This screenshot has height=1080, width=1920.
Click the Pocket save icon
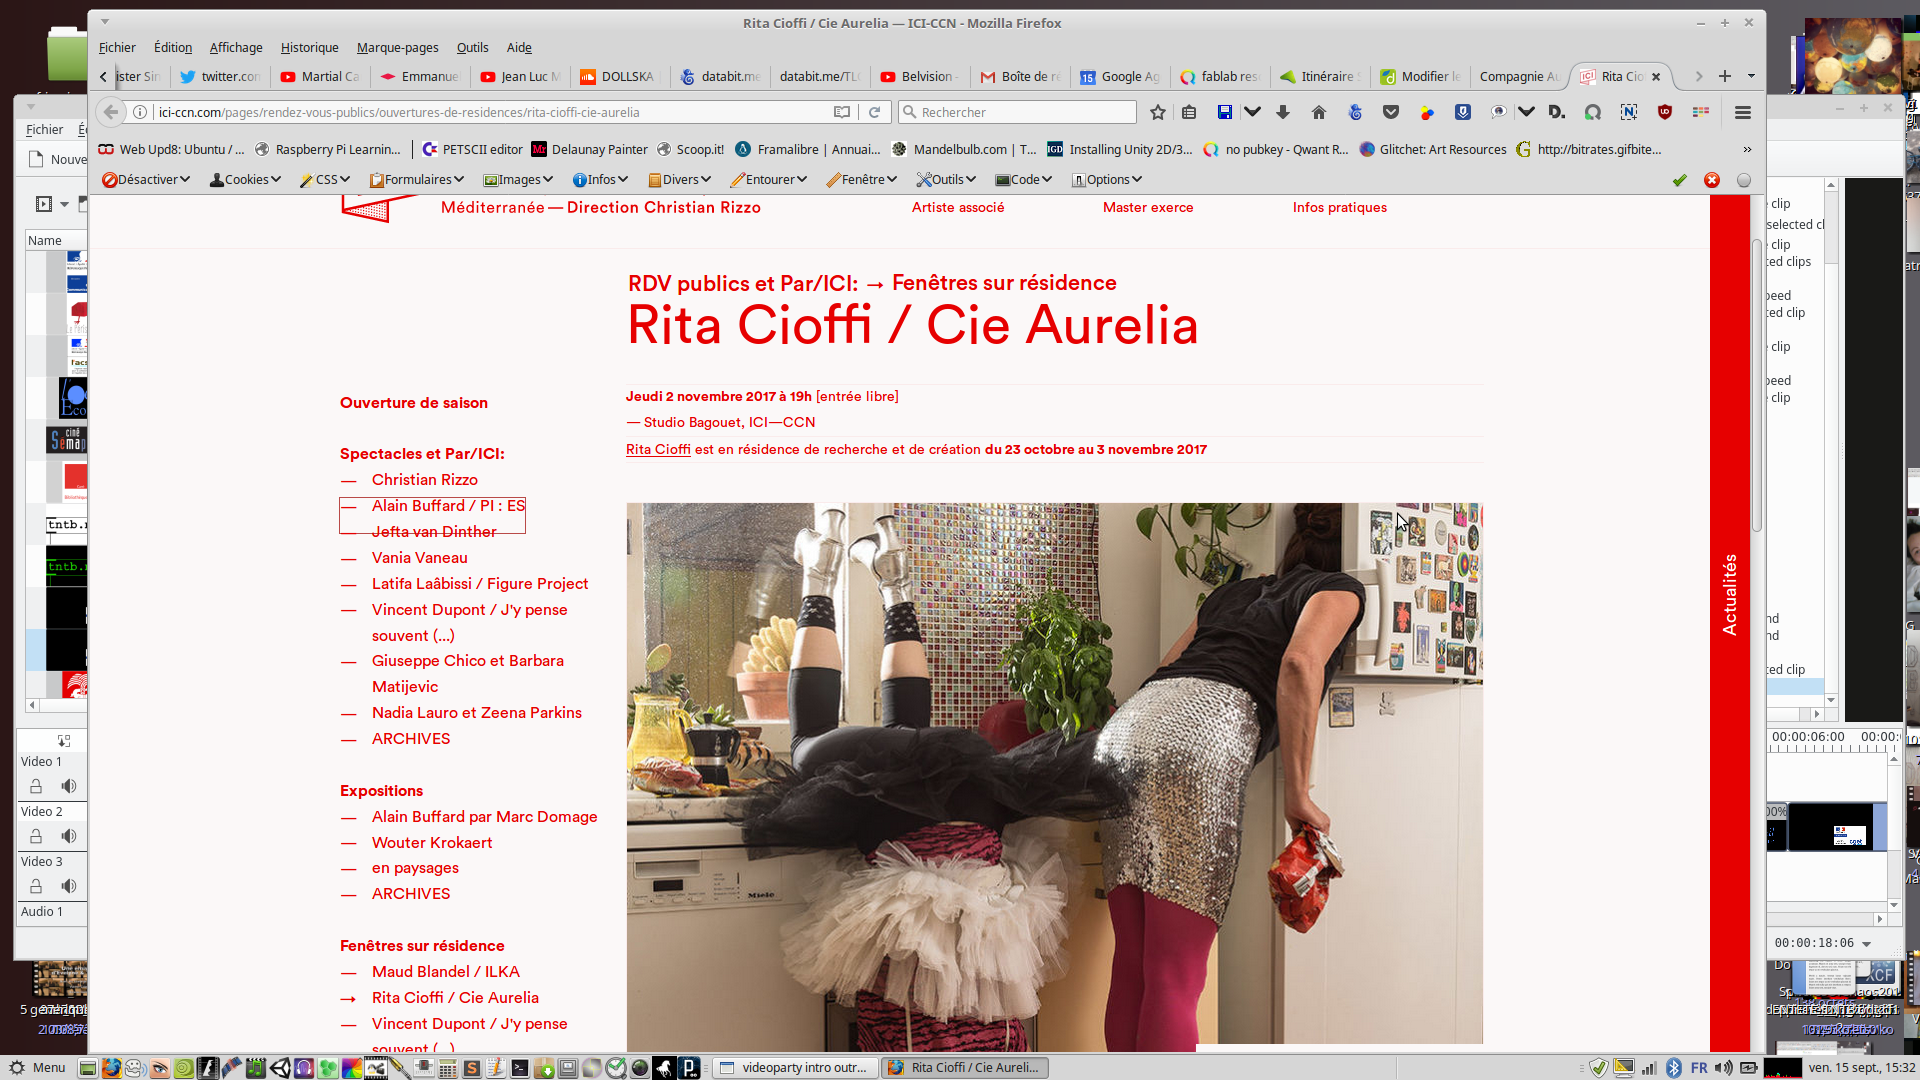[1390, 112]
